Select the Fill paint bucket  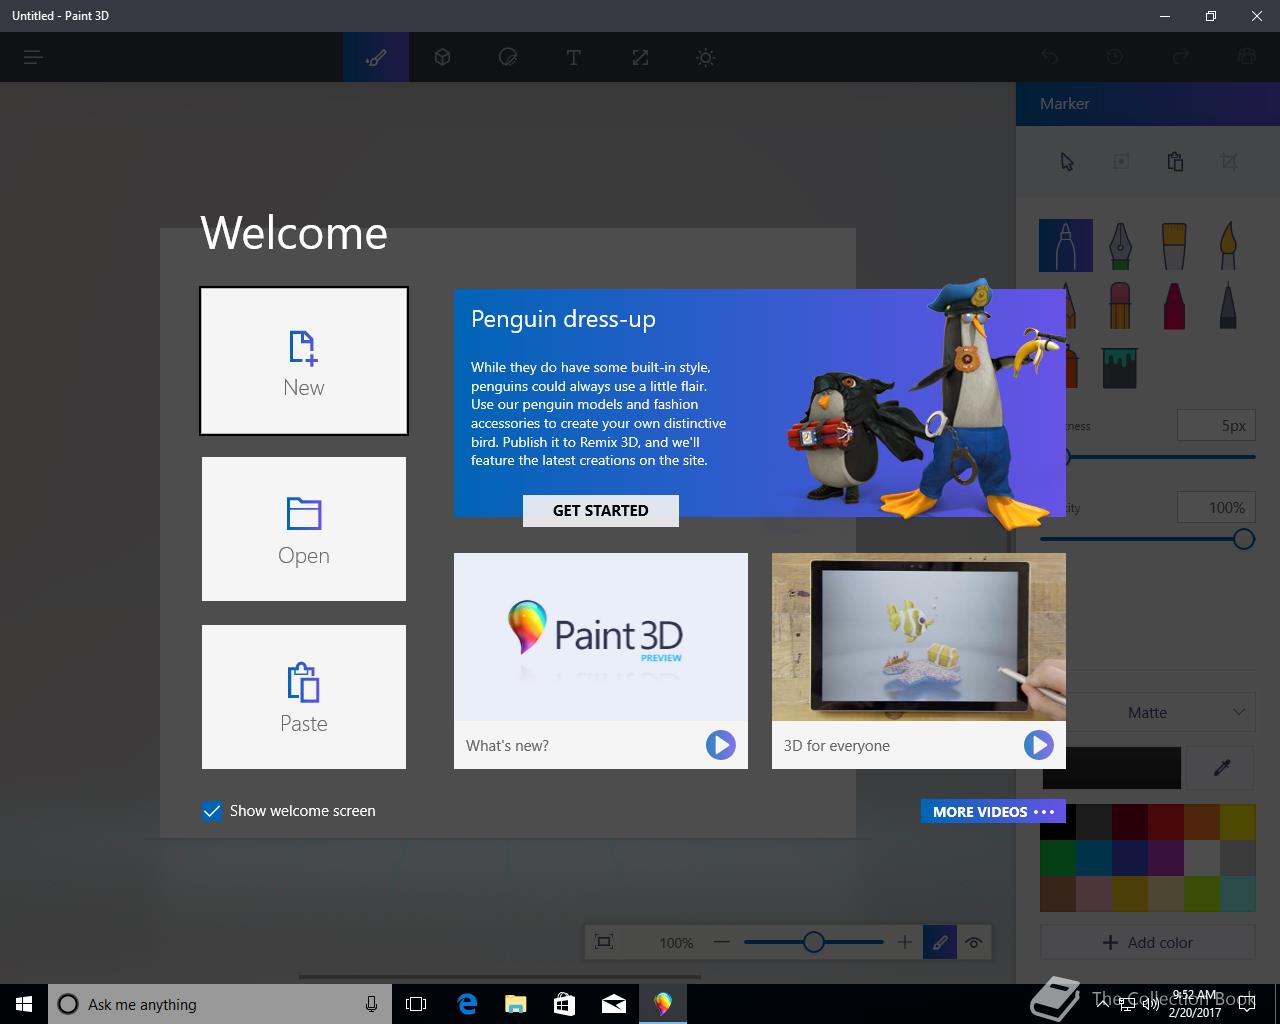1120,367
